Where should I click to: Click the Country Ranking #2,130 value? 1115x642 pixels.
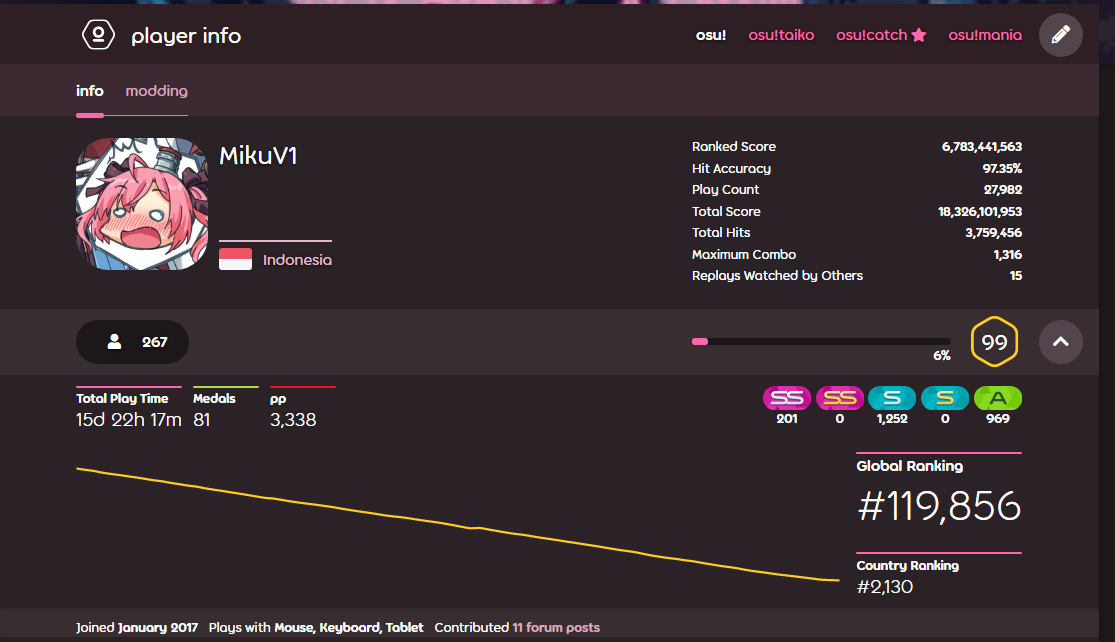click(x=885, y=587)
